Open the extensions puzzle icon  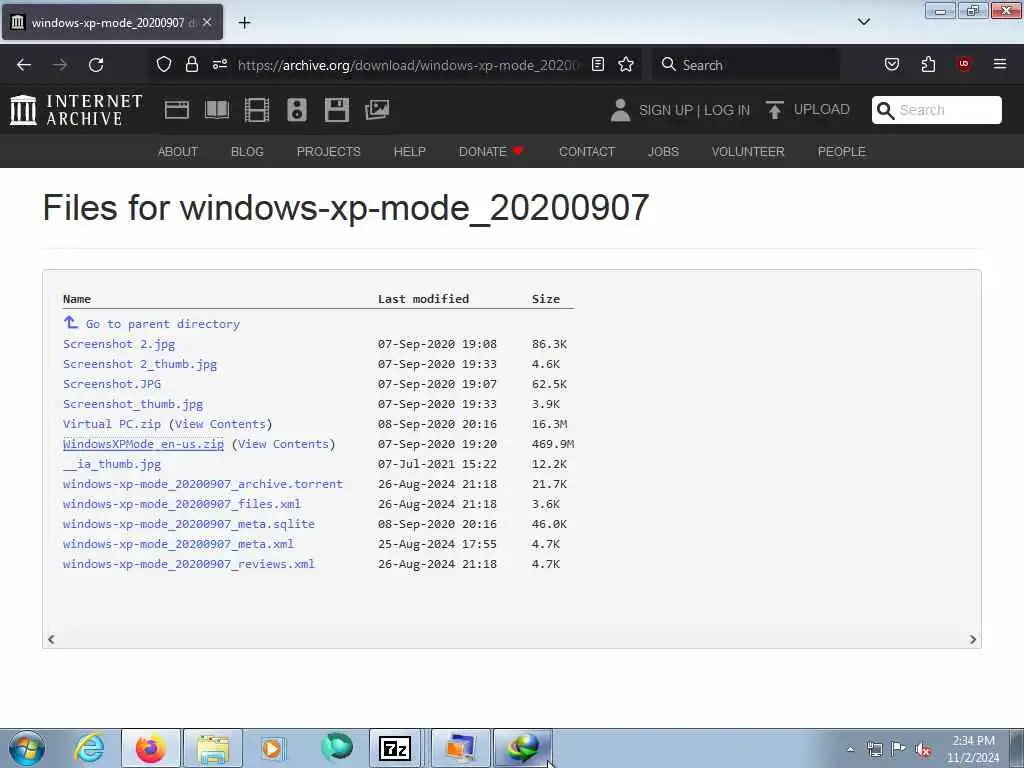928,64
